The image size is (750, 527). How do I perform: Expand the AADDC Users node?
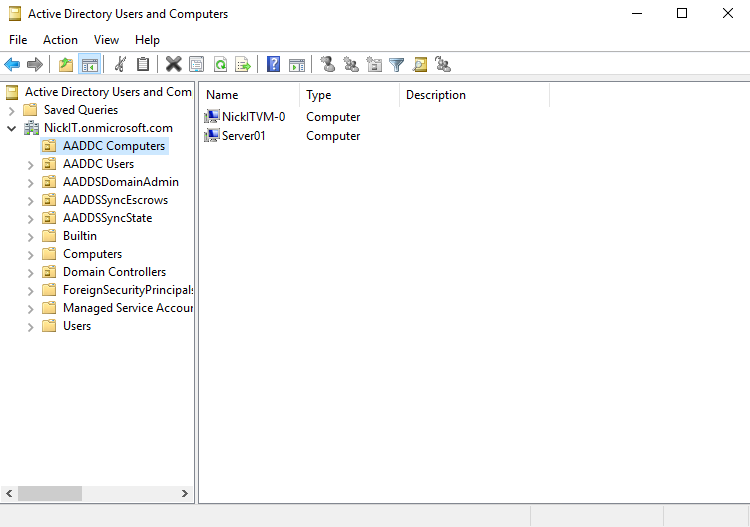[x=31, y=165]
